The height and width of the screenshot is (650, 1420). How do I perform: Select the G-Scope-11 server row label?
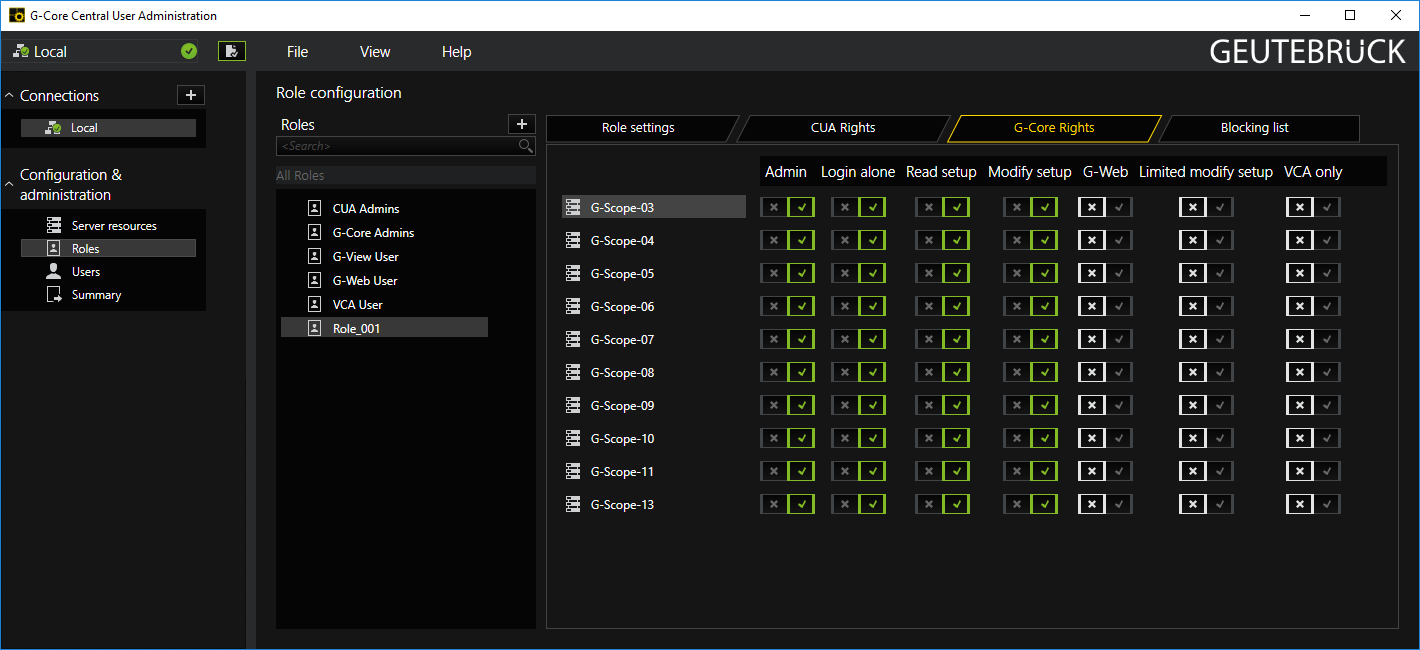pos(622,471)
